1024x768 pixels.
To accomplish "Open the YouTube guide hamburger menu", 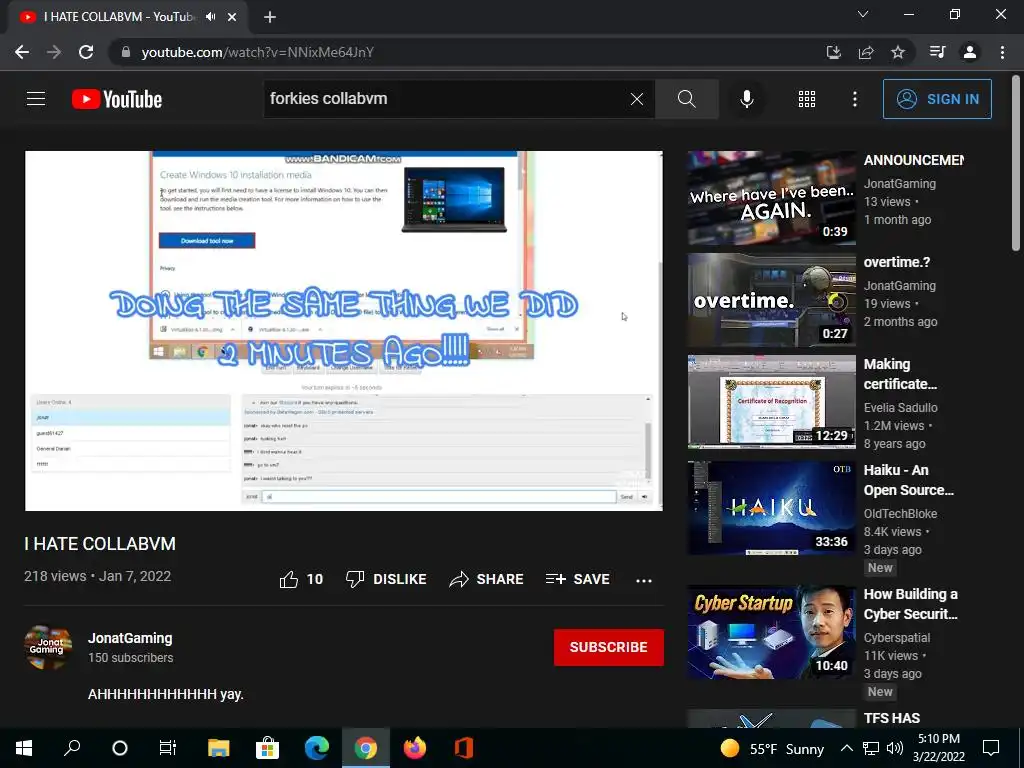I will pyautogui.click(x=36, y=99).
